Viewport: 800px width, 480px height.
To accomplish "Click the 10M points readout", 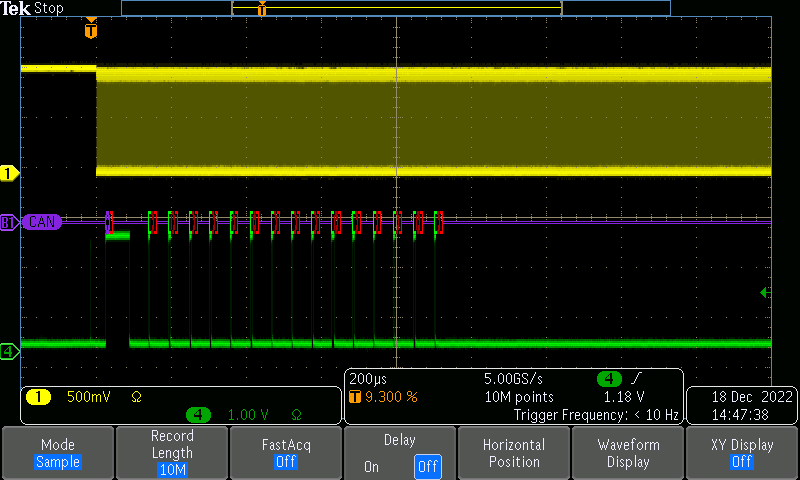I will 519,397.
